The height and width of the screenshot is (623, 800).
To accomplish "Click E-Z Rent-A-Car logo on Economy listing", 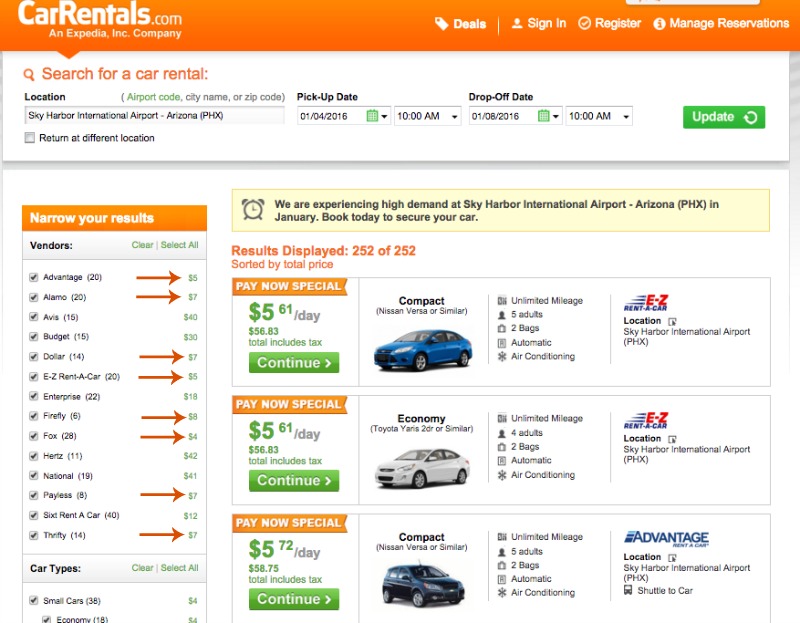I will click(x=645, y=420).
